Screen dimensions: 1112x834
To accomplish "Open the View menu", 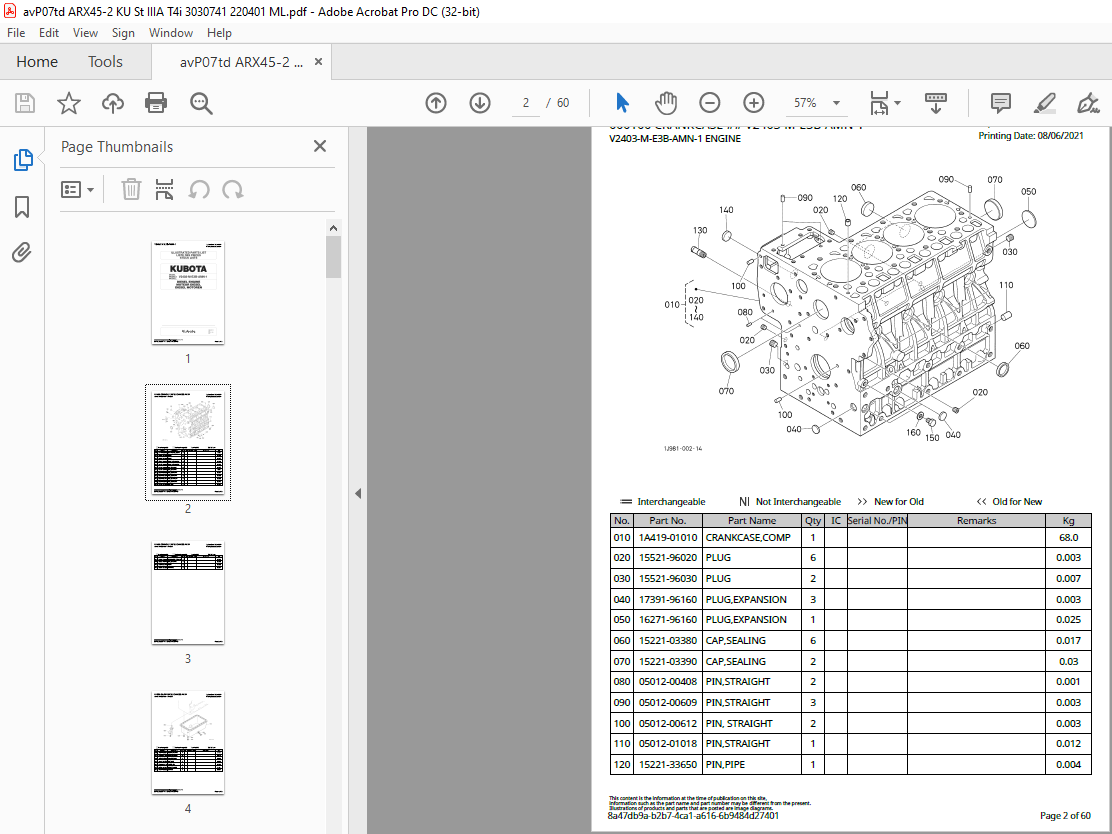I will (x=85, y=33).
